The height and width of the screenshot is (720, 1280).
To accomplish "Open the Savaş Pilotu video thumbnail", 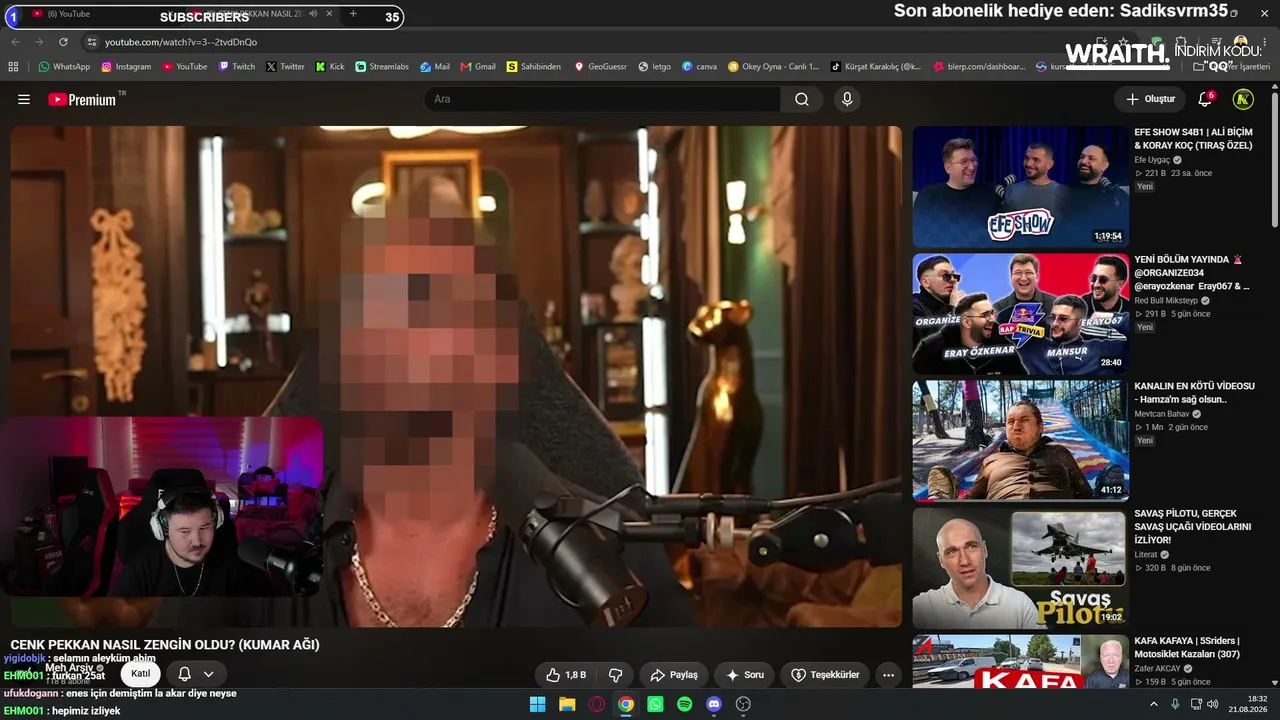I will tap(1020, 568).
